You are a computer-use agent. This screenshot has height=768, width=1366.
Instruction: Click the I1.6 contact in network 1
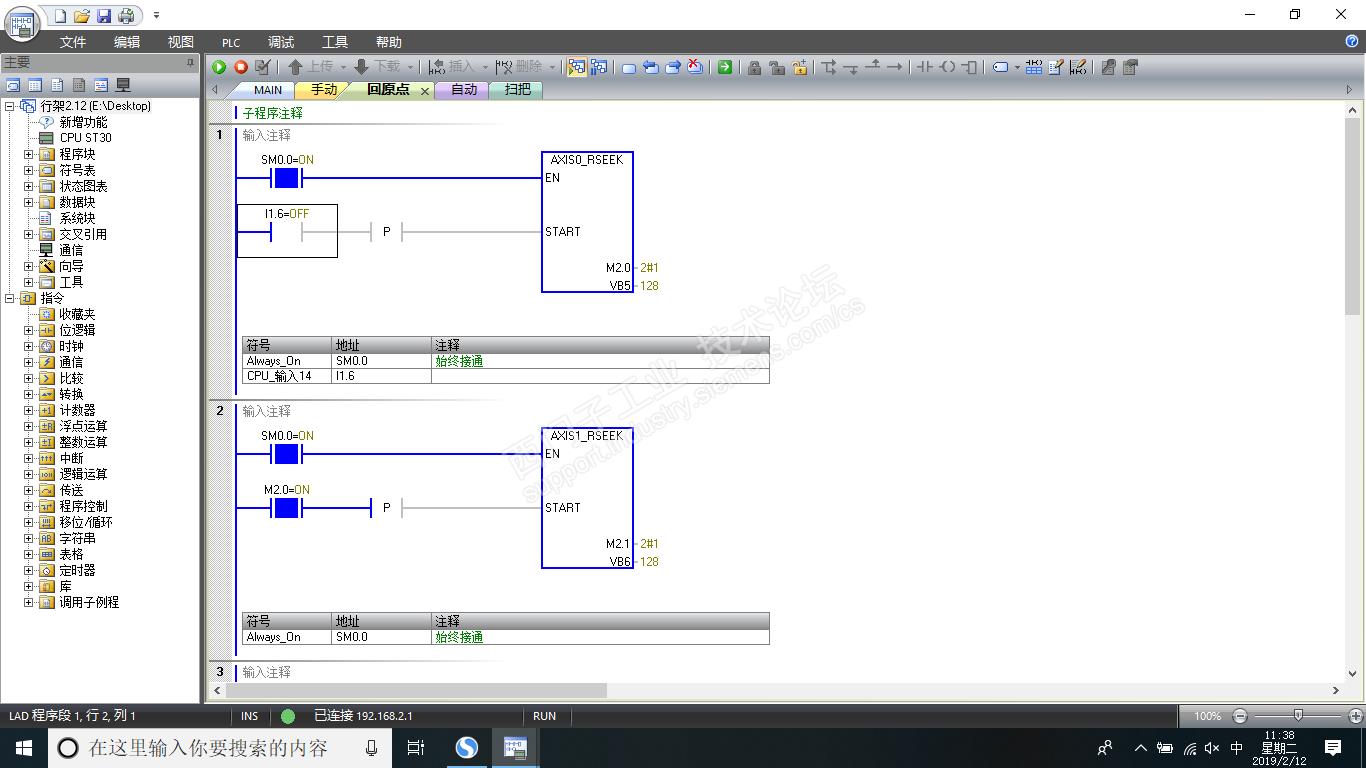[287, 231]
